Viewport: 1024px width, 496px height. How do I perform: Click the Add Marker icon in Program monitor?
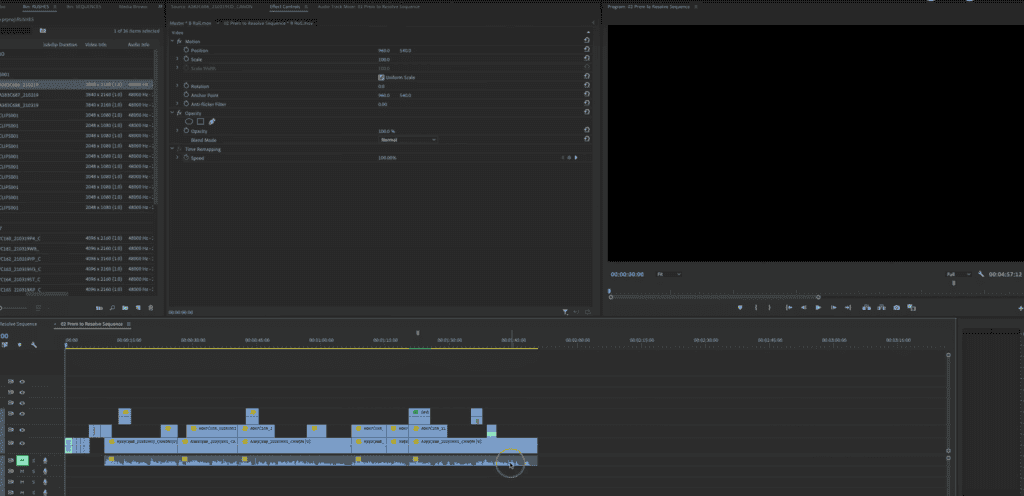[740, 307]
